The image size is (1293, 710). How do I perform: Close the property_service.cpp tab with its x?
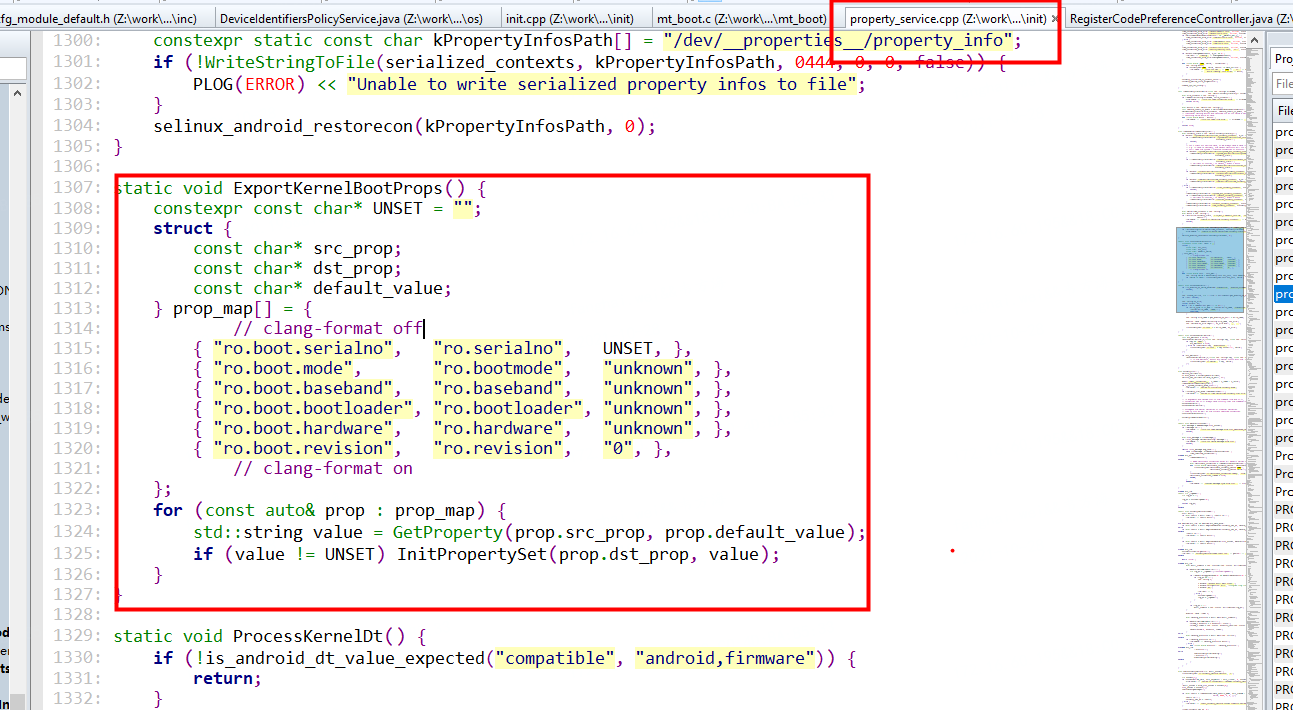[1056, 18]
